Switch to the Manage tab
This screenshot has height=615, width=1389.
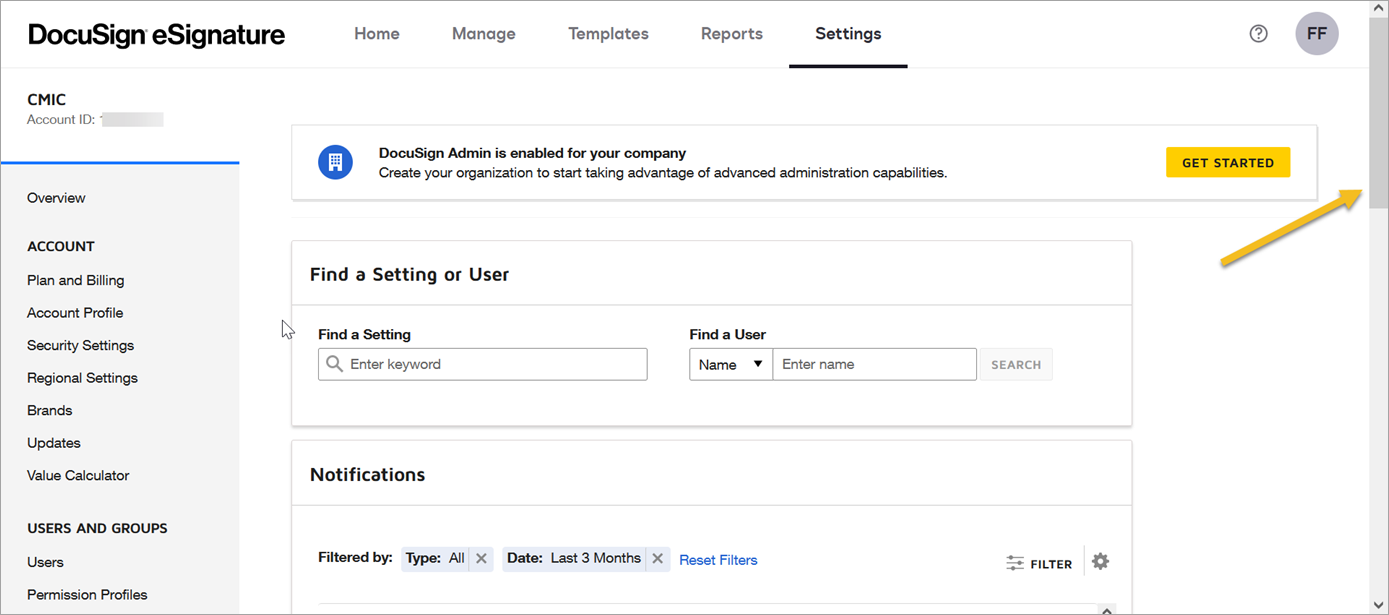483,33
